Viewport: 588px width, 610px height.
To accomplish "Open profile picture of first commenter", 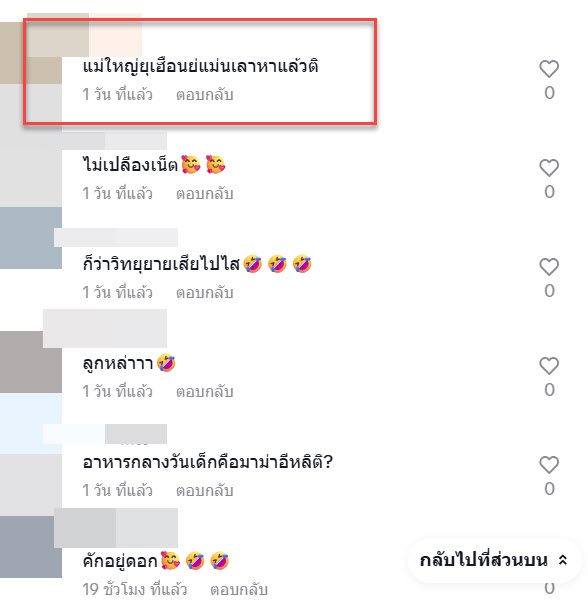I will pos(31,53).
